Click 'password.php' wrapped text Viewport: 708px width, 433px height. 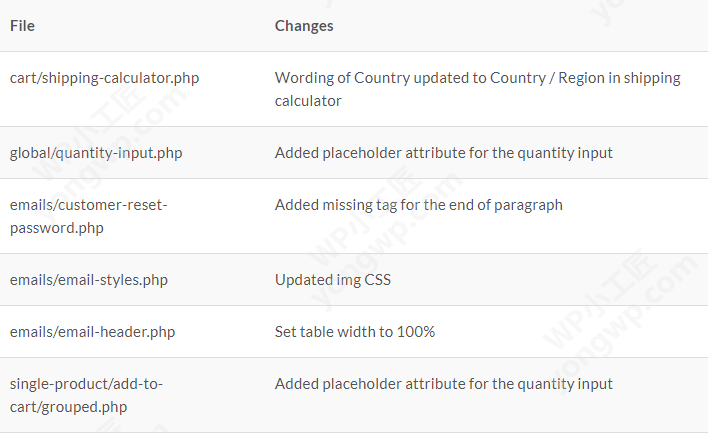click(56, 228)
